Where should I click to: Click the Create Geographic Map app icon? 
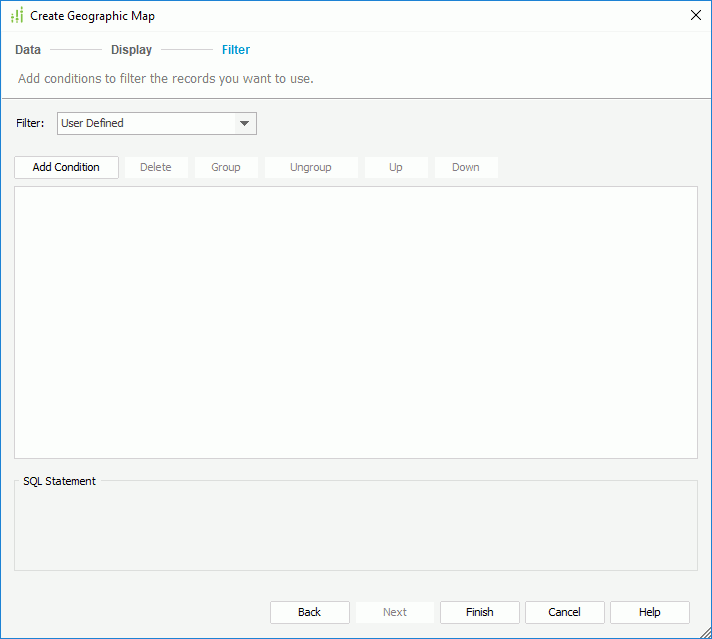(17, 15)
